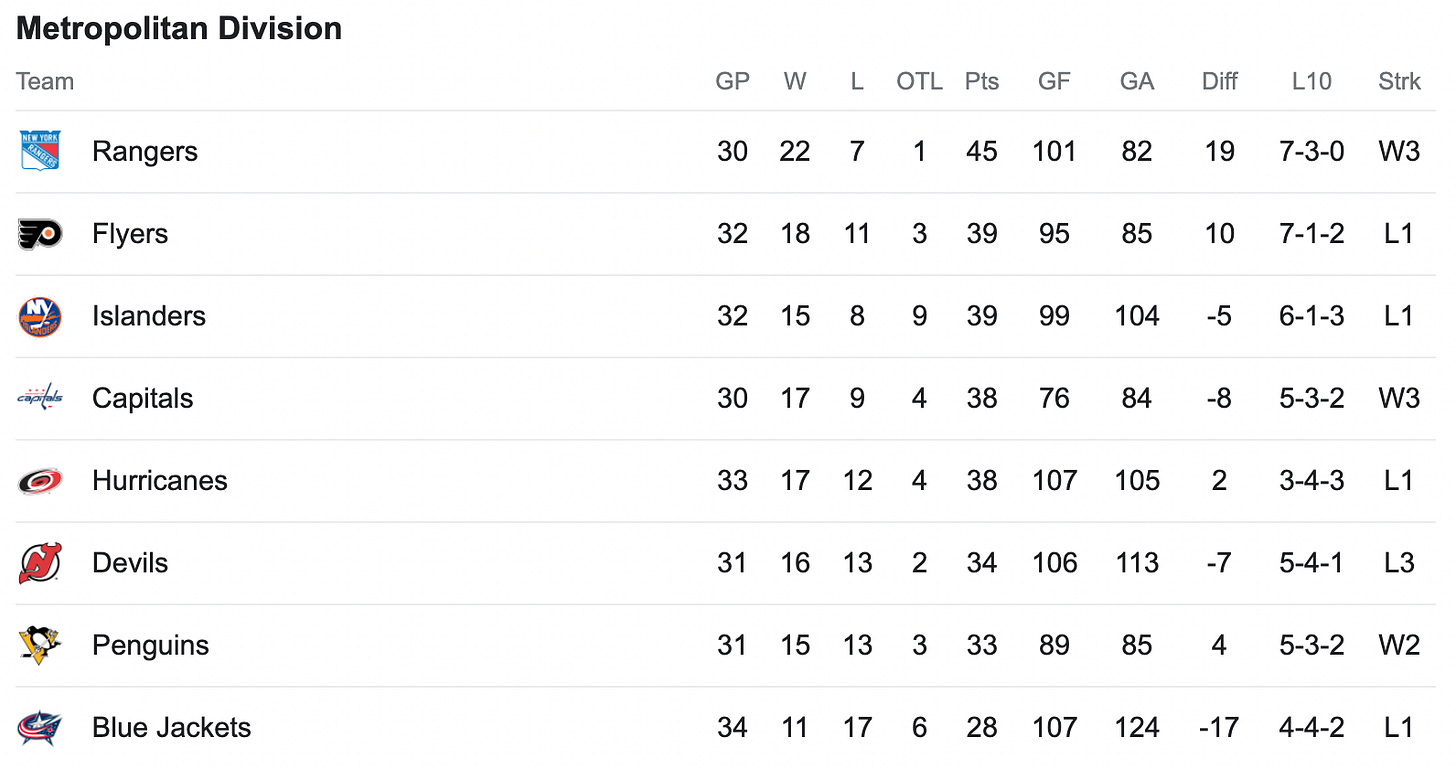Click the L10 column header
The width and height of the screenshot is (1456, 768).
pyautogui.click(x=1311, y=82)
